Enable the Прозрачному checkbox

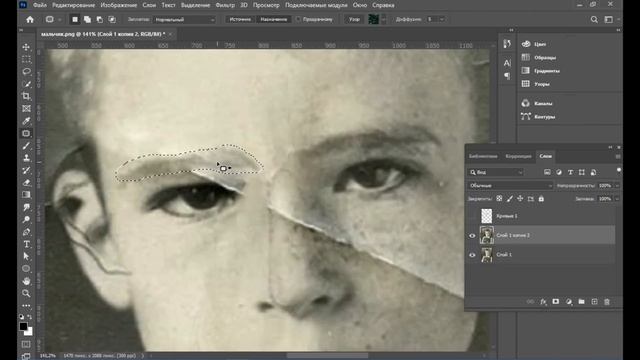(x=298, y=19)
